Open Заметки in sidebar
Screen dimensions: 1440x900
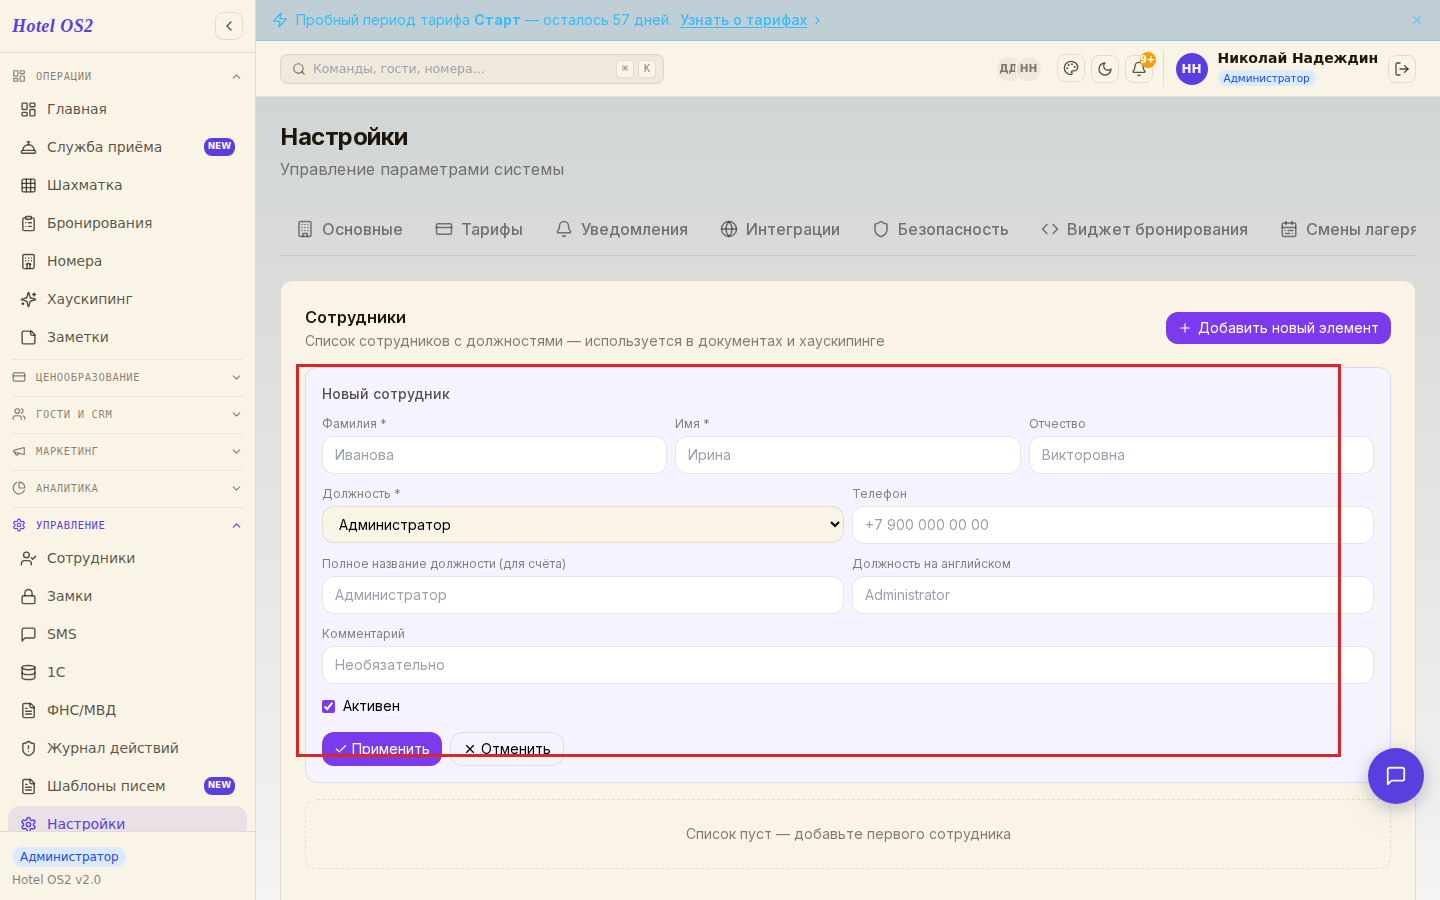(126, 337)
